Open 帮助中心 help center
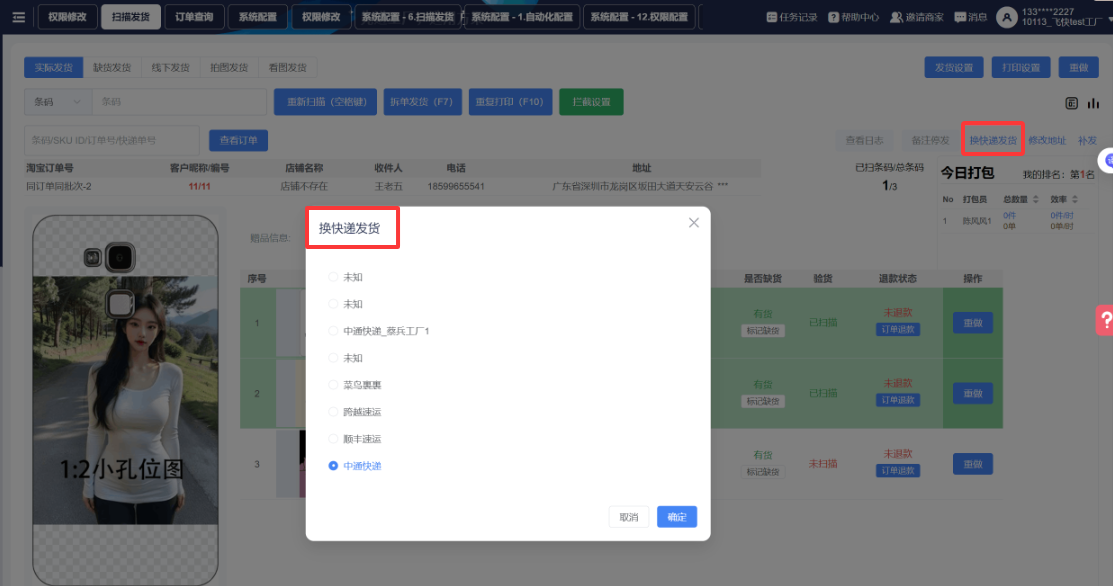The height and width of the screenshot is (586, 1113). click(853, 17)
